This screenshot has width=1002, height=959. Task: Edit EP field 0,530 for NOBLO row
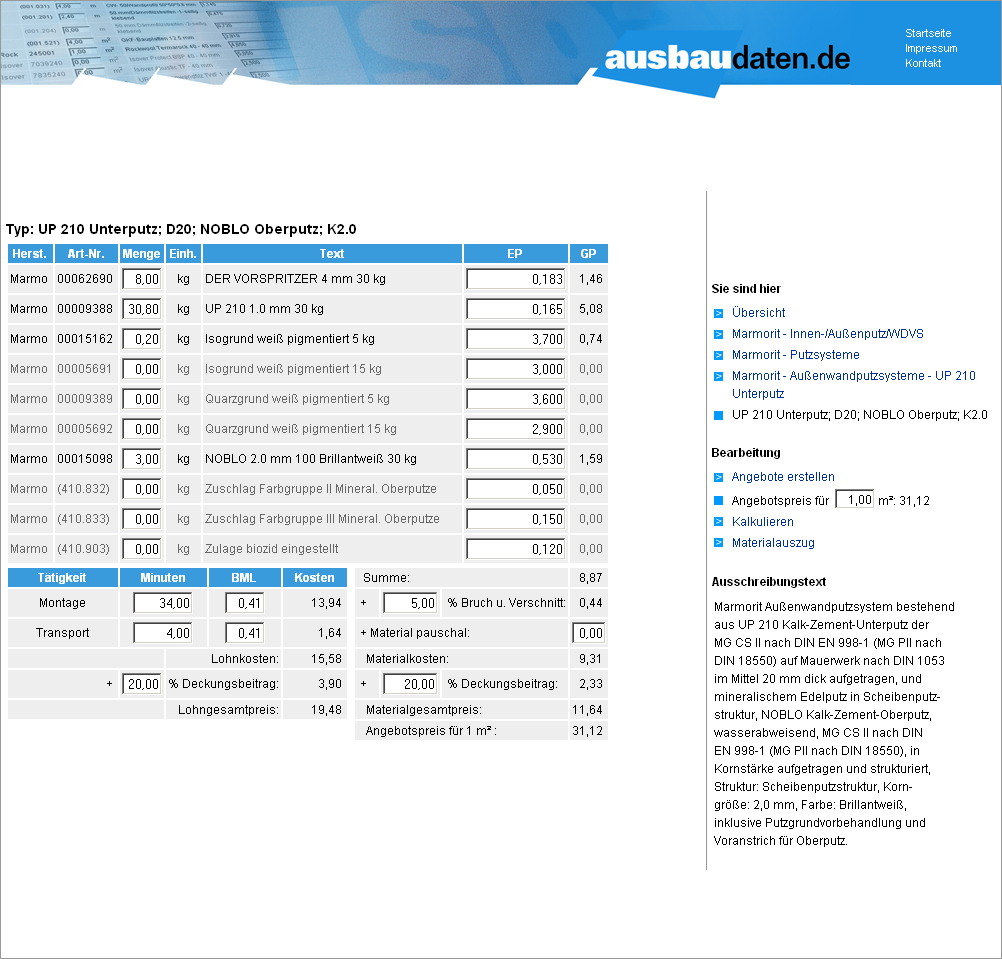coord(516,459)
